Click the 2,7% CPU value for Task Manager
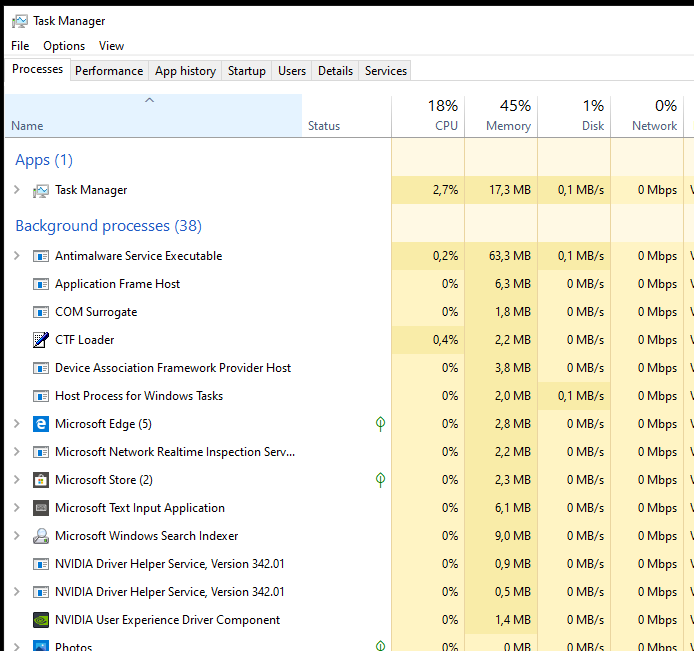 [x=445, y=190]
